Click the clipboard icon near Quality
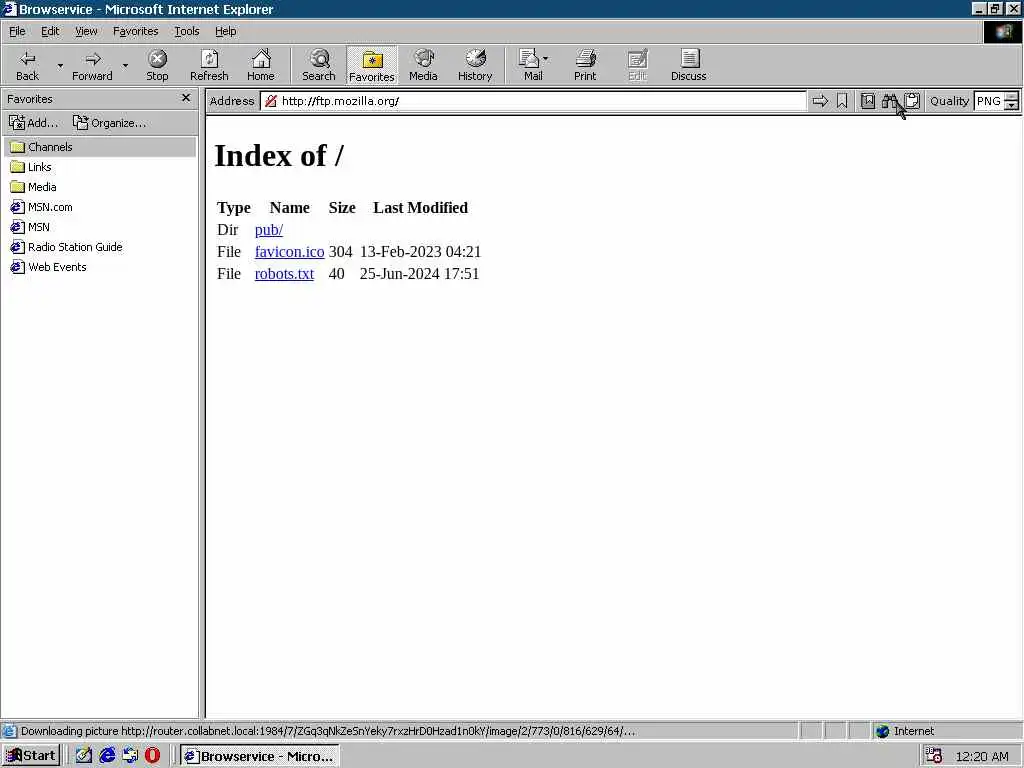This screenshot has height=768, width=1024. (912, 101)
